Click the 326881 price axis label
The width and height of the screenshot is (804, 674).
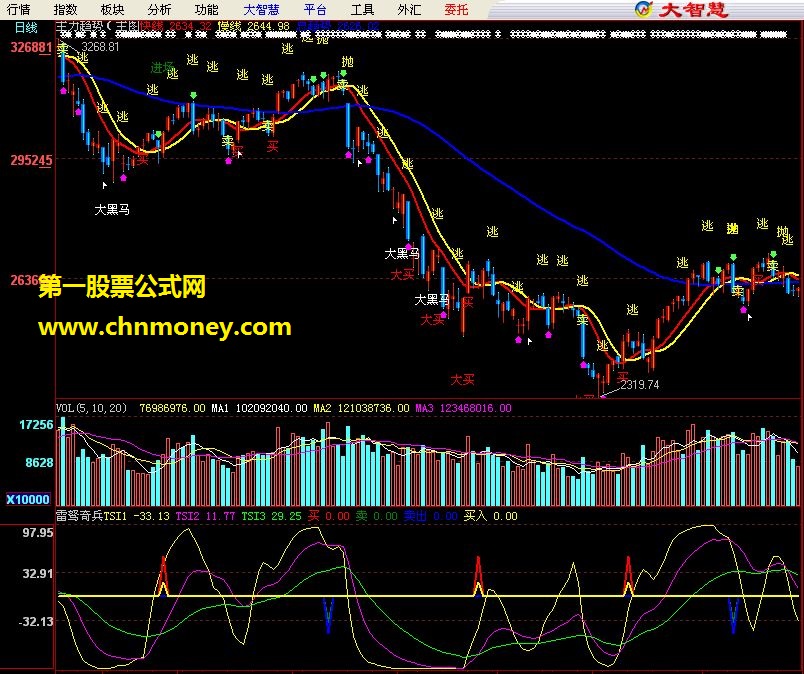pyautogui.click(x=31, y=47)
